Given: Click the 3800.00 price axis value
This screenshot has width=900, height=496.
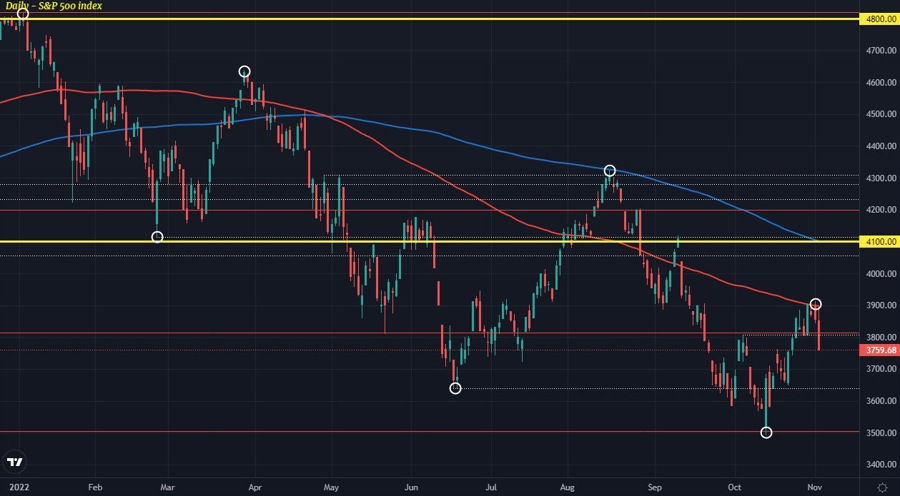Looking at the screenshot, I should [881, 338].
